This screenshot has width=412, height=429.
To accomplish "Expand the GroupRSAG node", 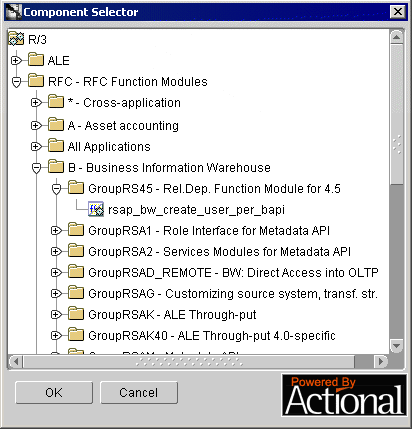I will 56,293.
